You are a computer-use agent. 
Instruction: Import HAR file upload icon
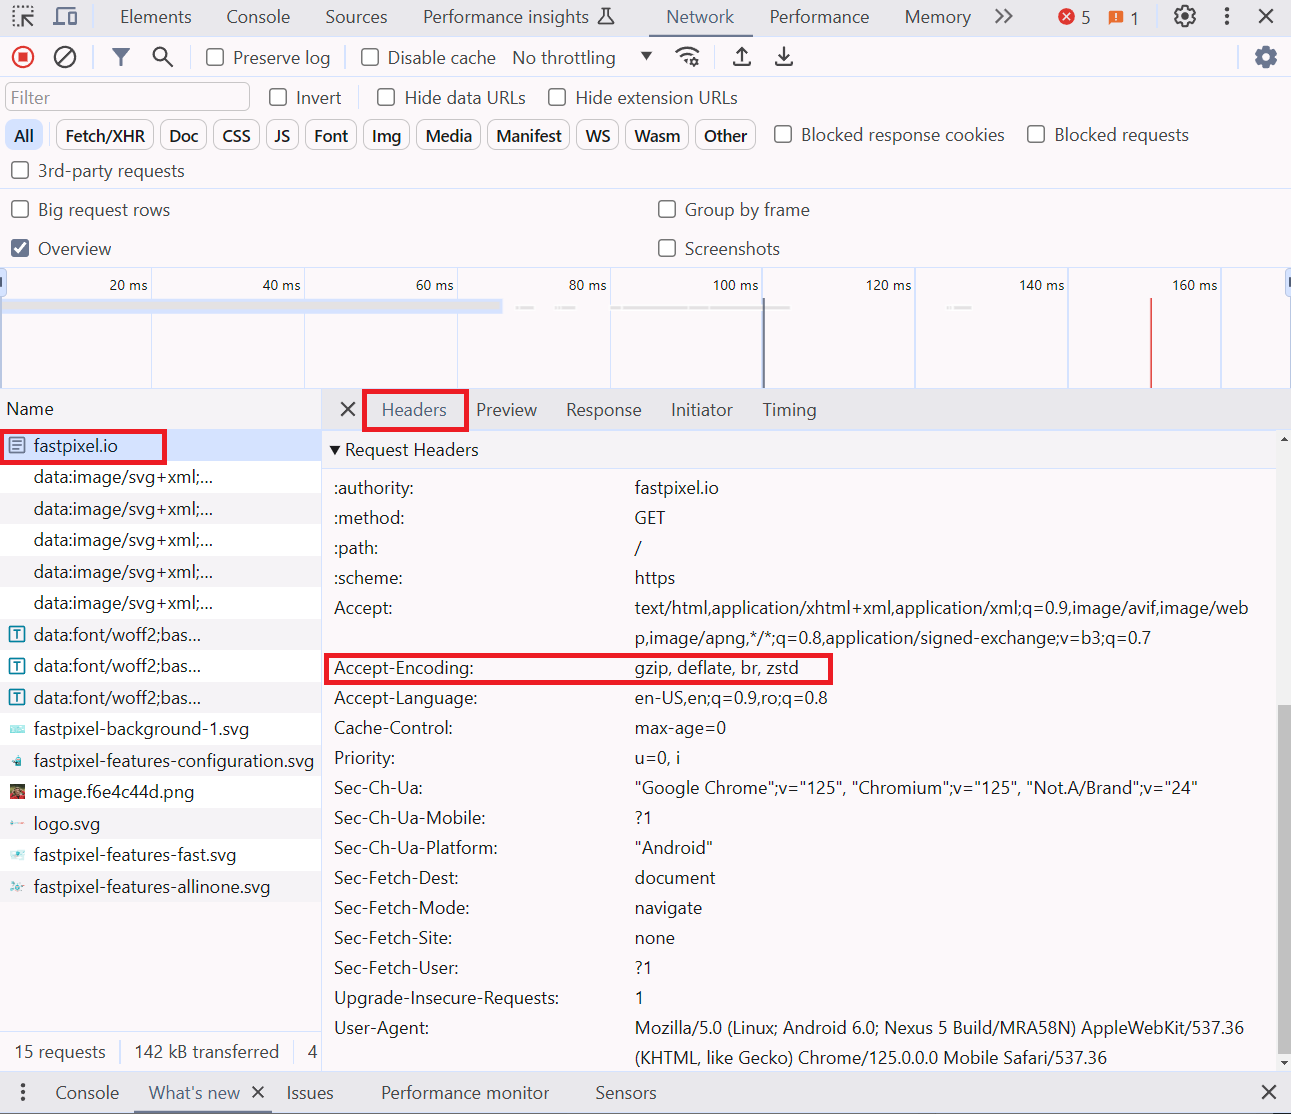[741, 57]
